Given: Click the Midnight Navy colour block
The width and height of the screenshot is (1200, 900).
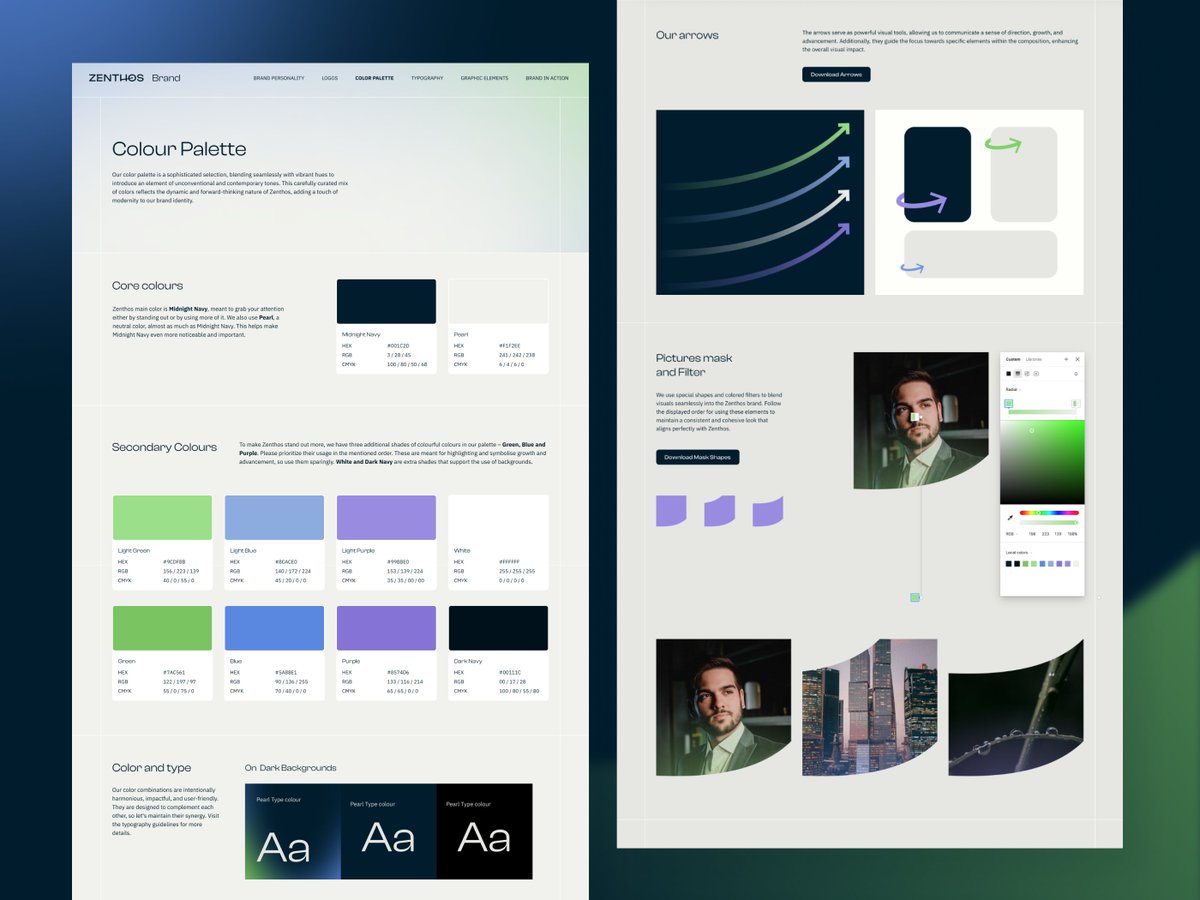Looking at the screenshot, I should coord(386,301).
